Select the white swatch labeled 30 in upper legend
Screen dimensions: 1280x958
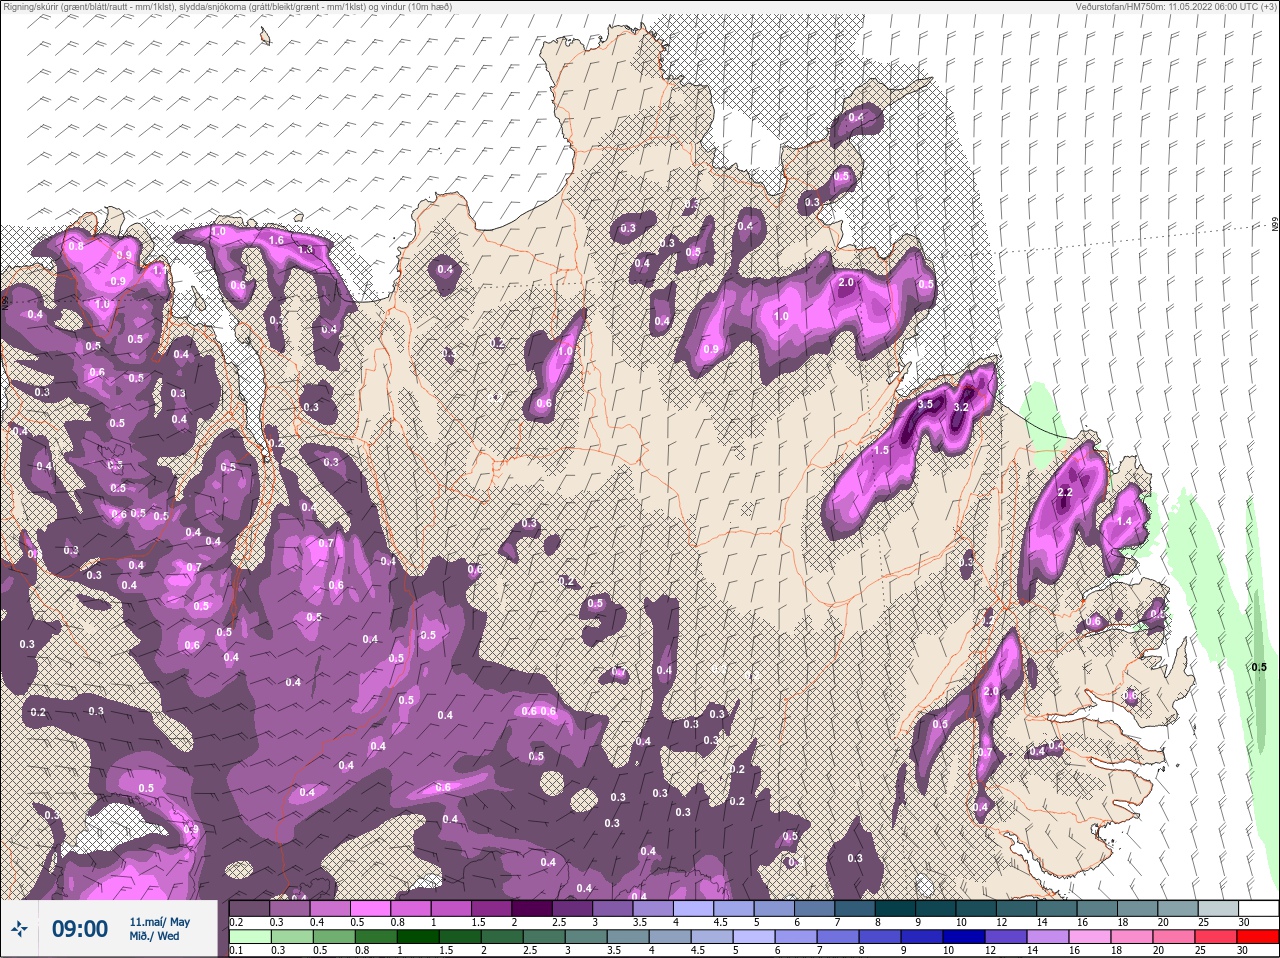click(1258, 907)
